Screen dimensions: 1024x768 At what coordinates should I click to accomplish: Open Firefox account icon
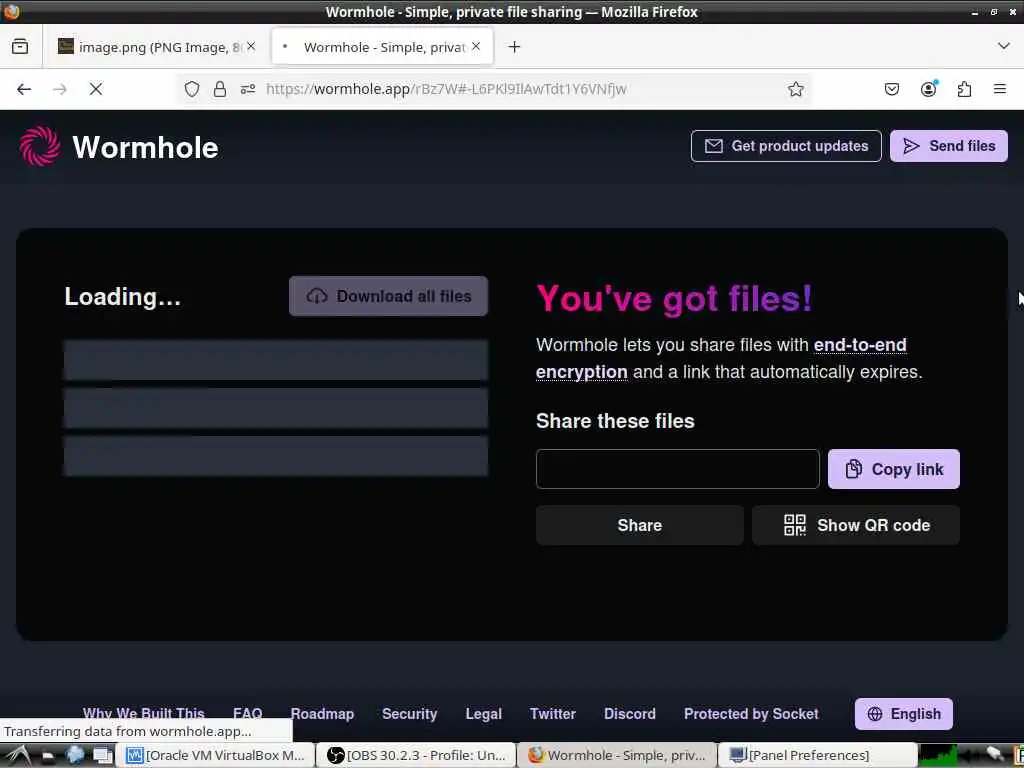click(928, 89)
